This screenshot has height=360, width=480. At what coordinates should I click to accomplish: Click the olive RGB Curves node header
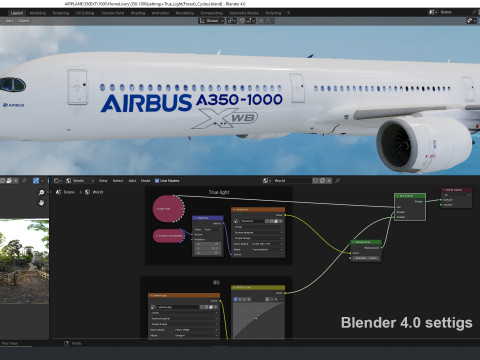258,287
